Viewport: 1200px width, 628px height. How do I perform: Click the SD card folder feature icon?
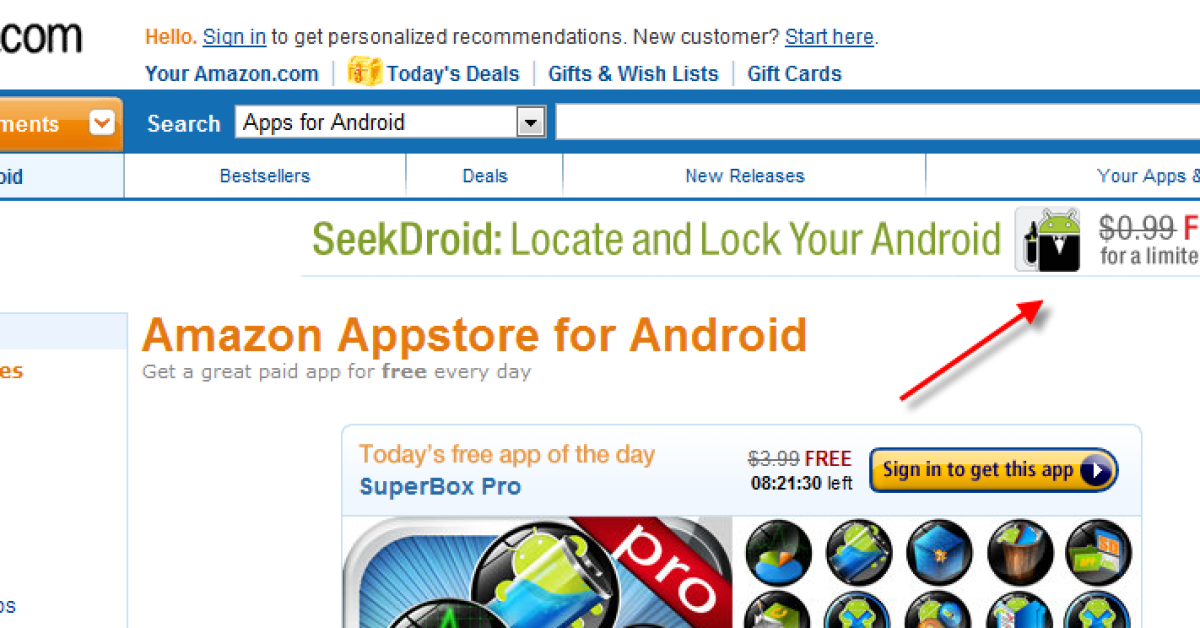pos(1098,553)
